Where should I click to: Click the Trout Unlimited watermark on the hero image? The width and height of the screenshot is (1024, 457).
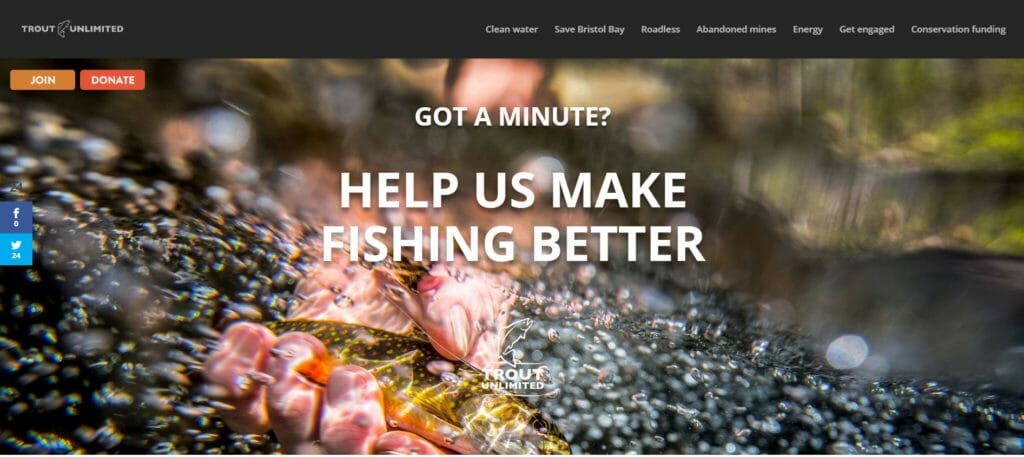tap(513, 356)
